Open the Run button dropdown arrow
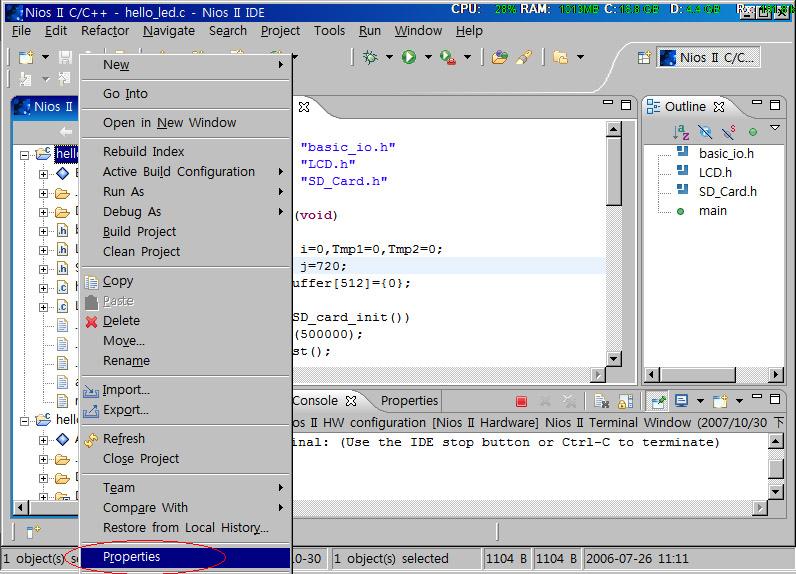Image resolution: width=796 pixels, height=574 pixels. [x=428, y=57]
